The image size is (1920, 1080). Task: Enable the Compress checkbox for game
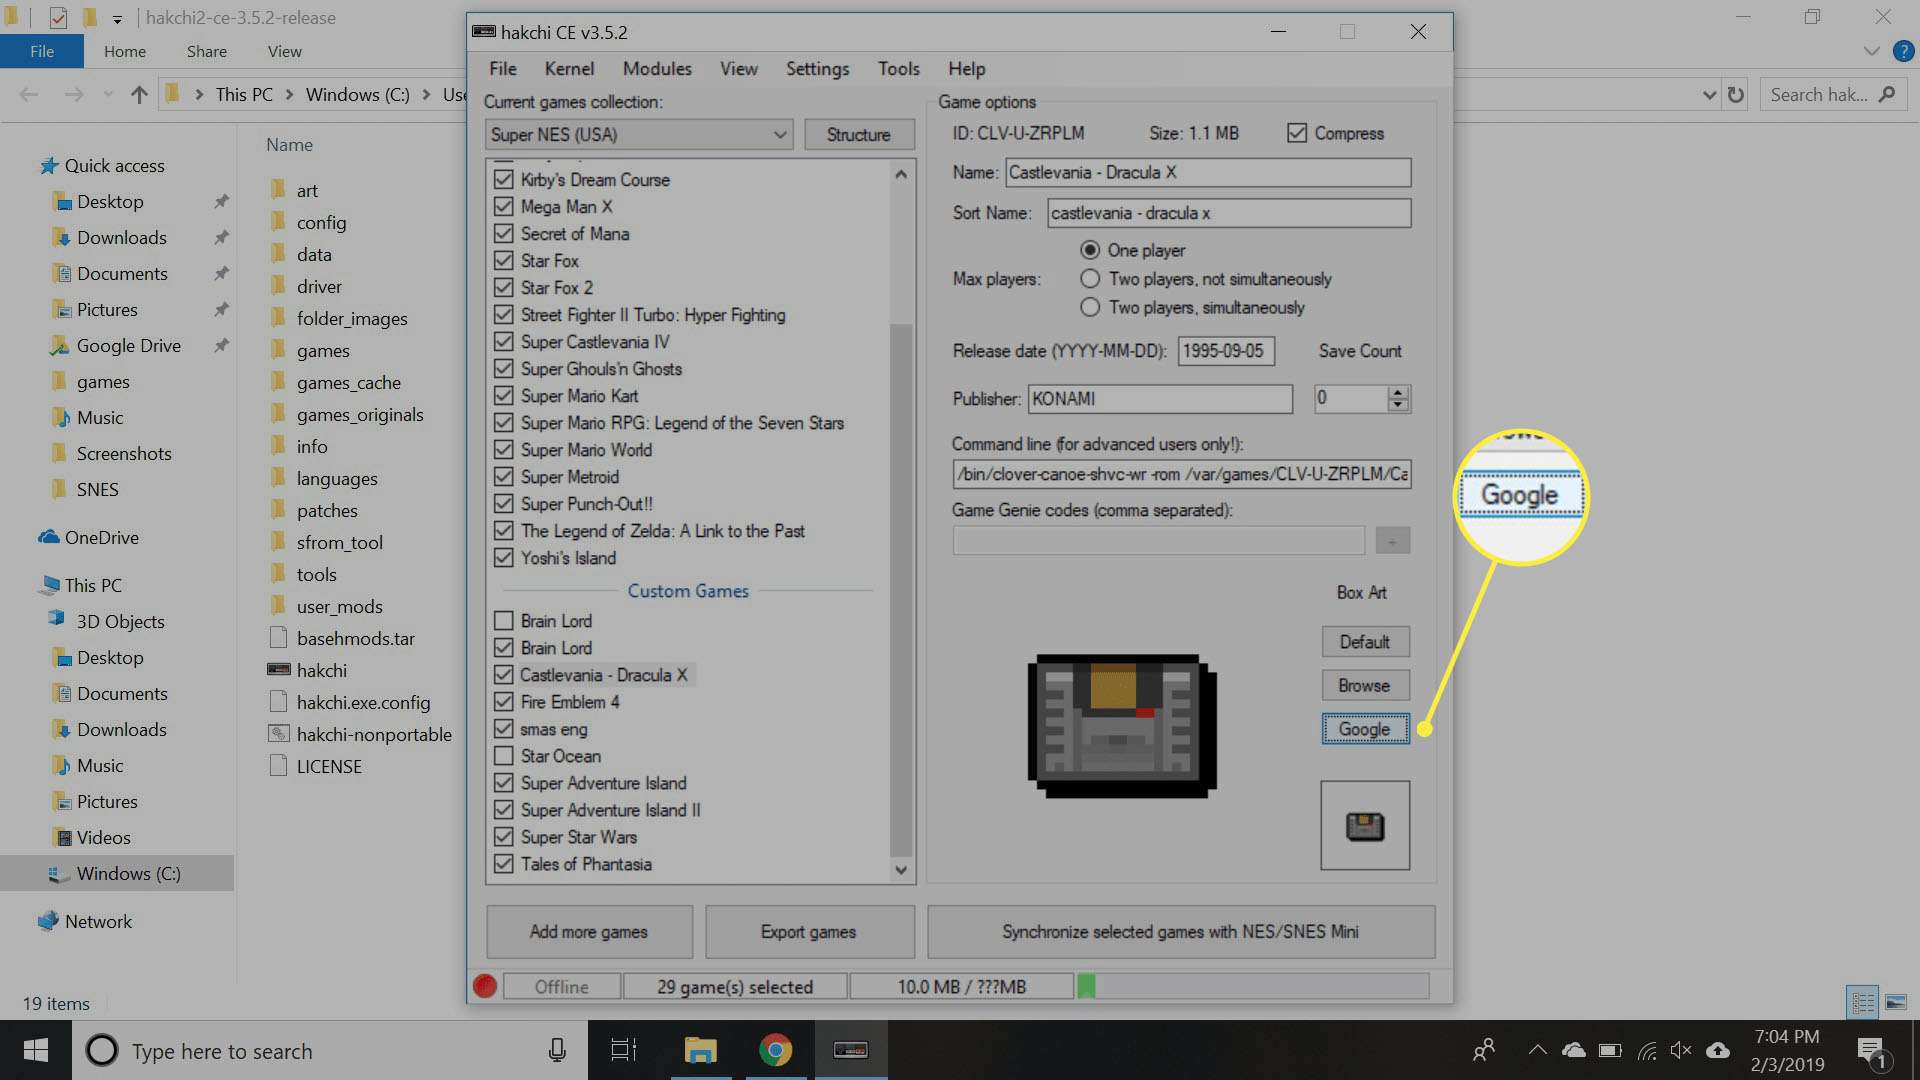1298,132
